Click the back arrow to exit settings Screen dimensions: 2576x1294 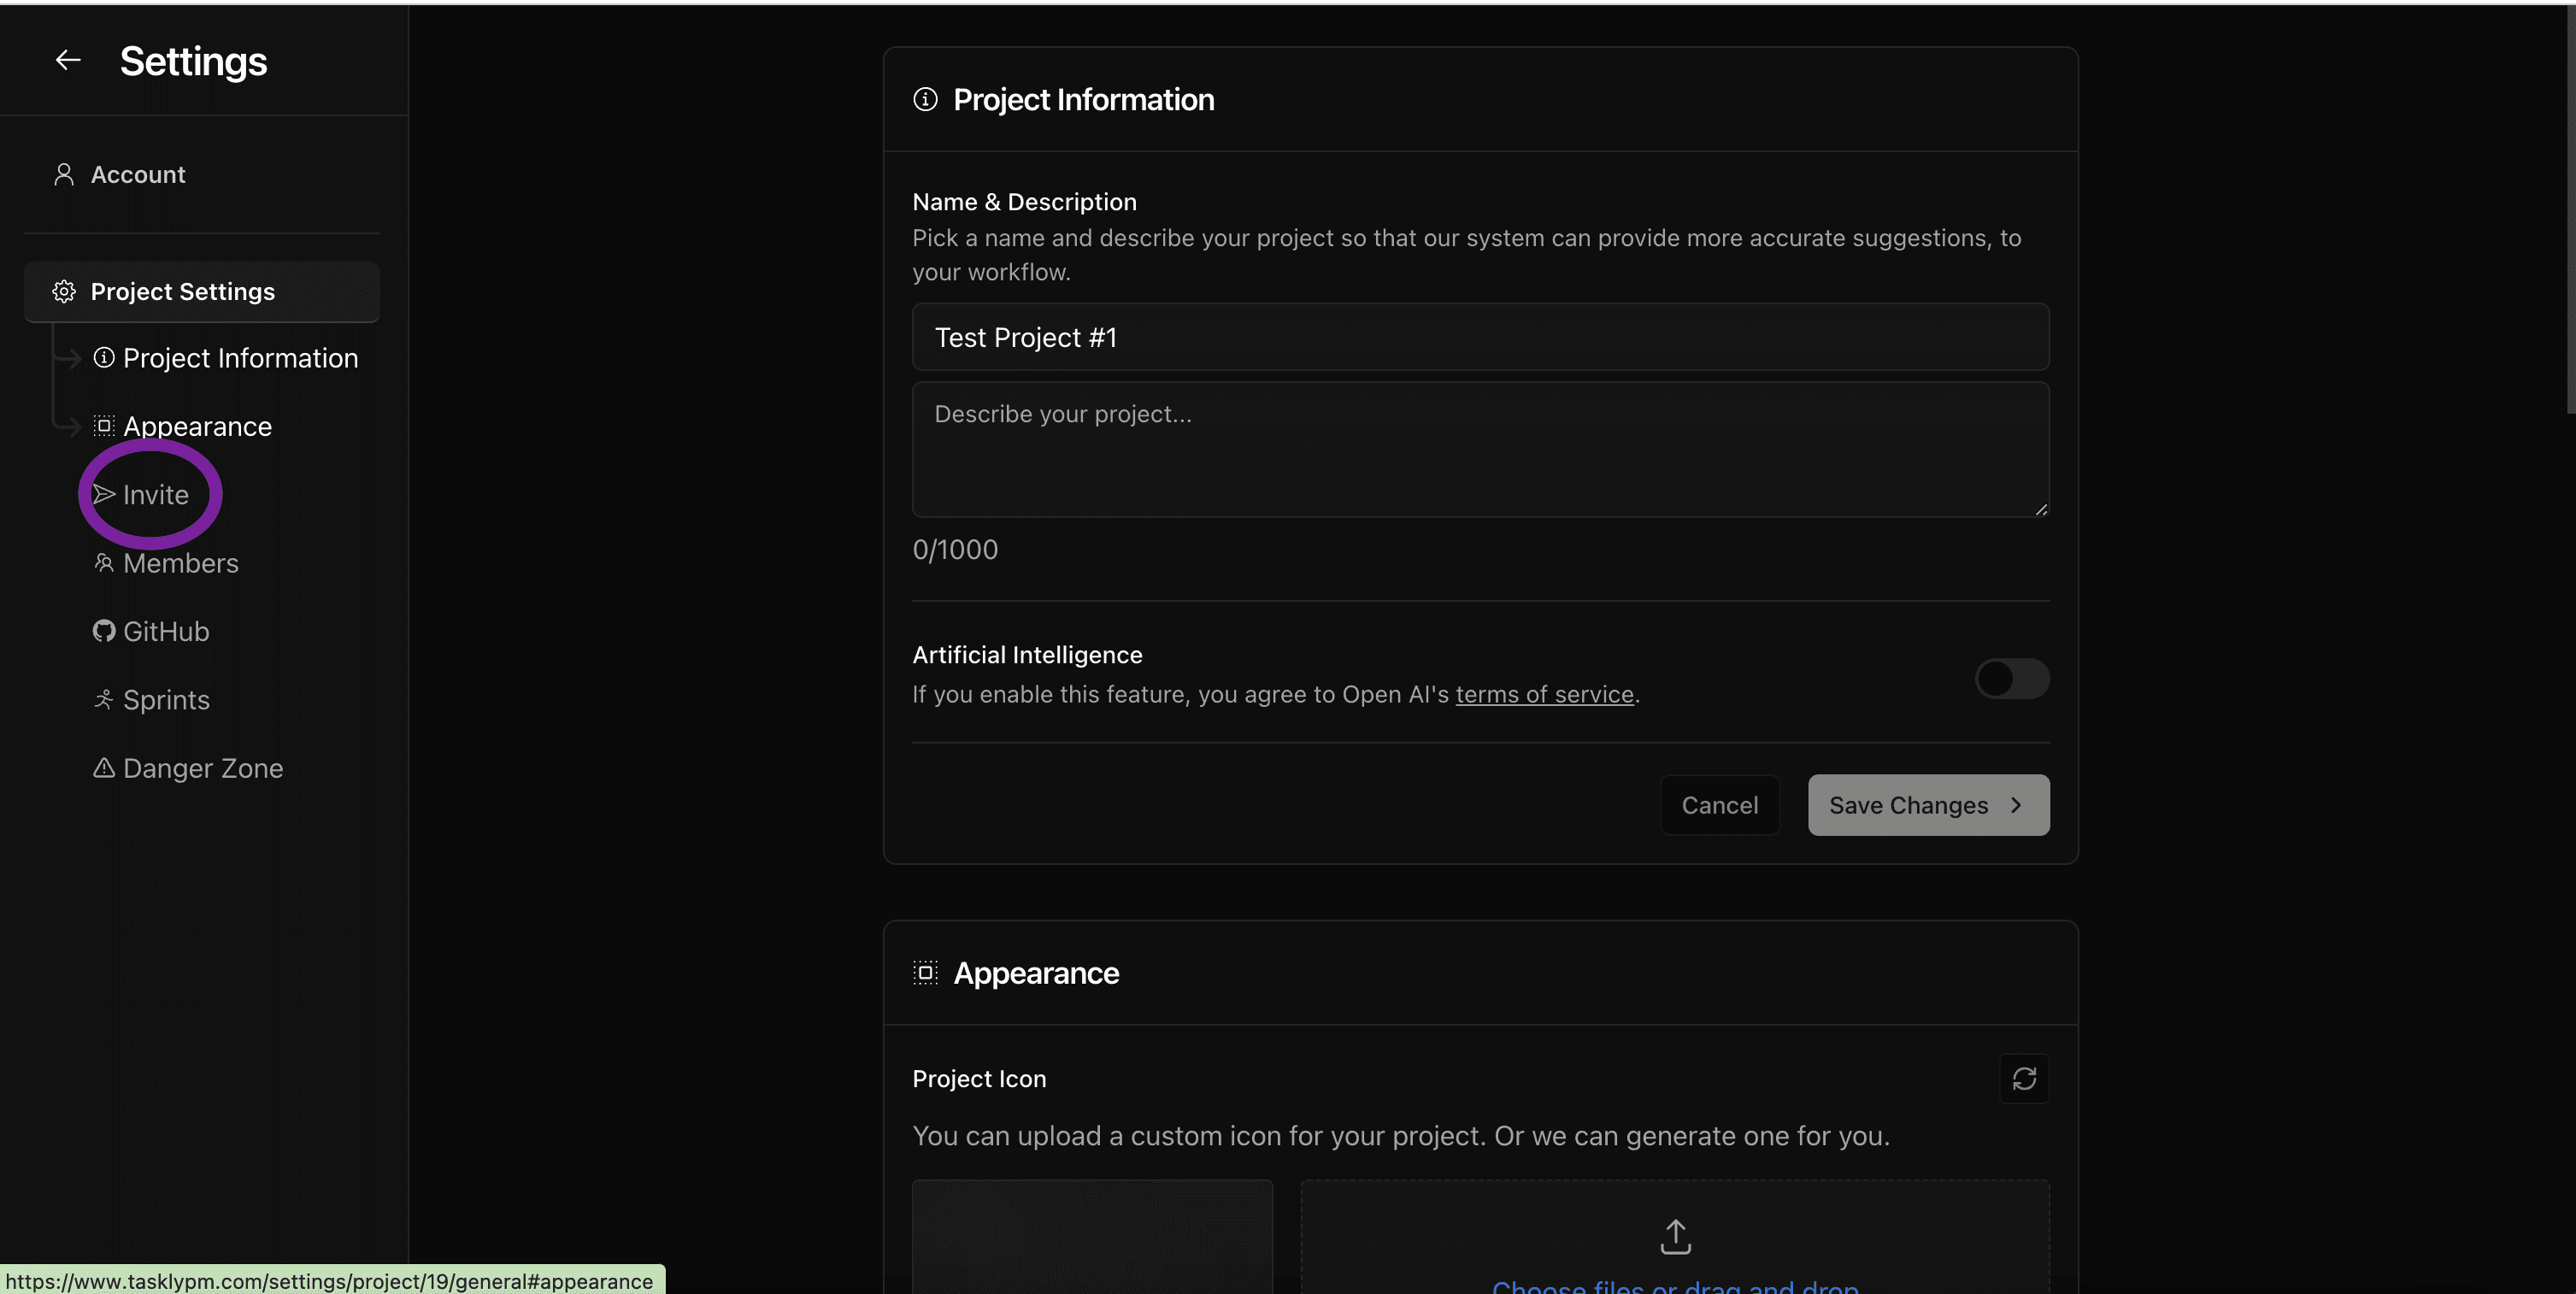[64, 60]
